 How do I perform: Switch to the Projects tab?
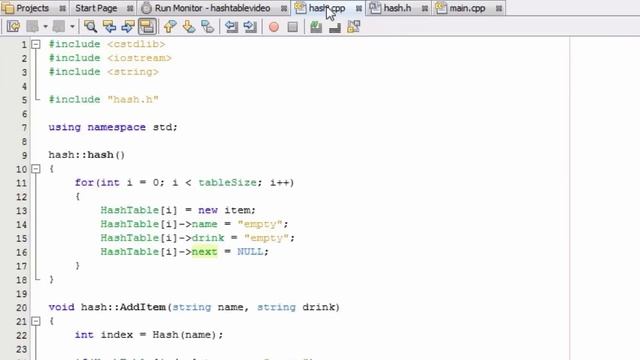click(x=33, y=8)
